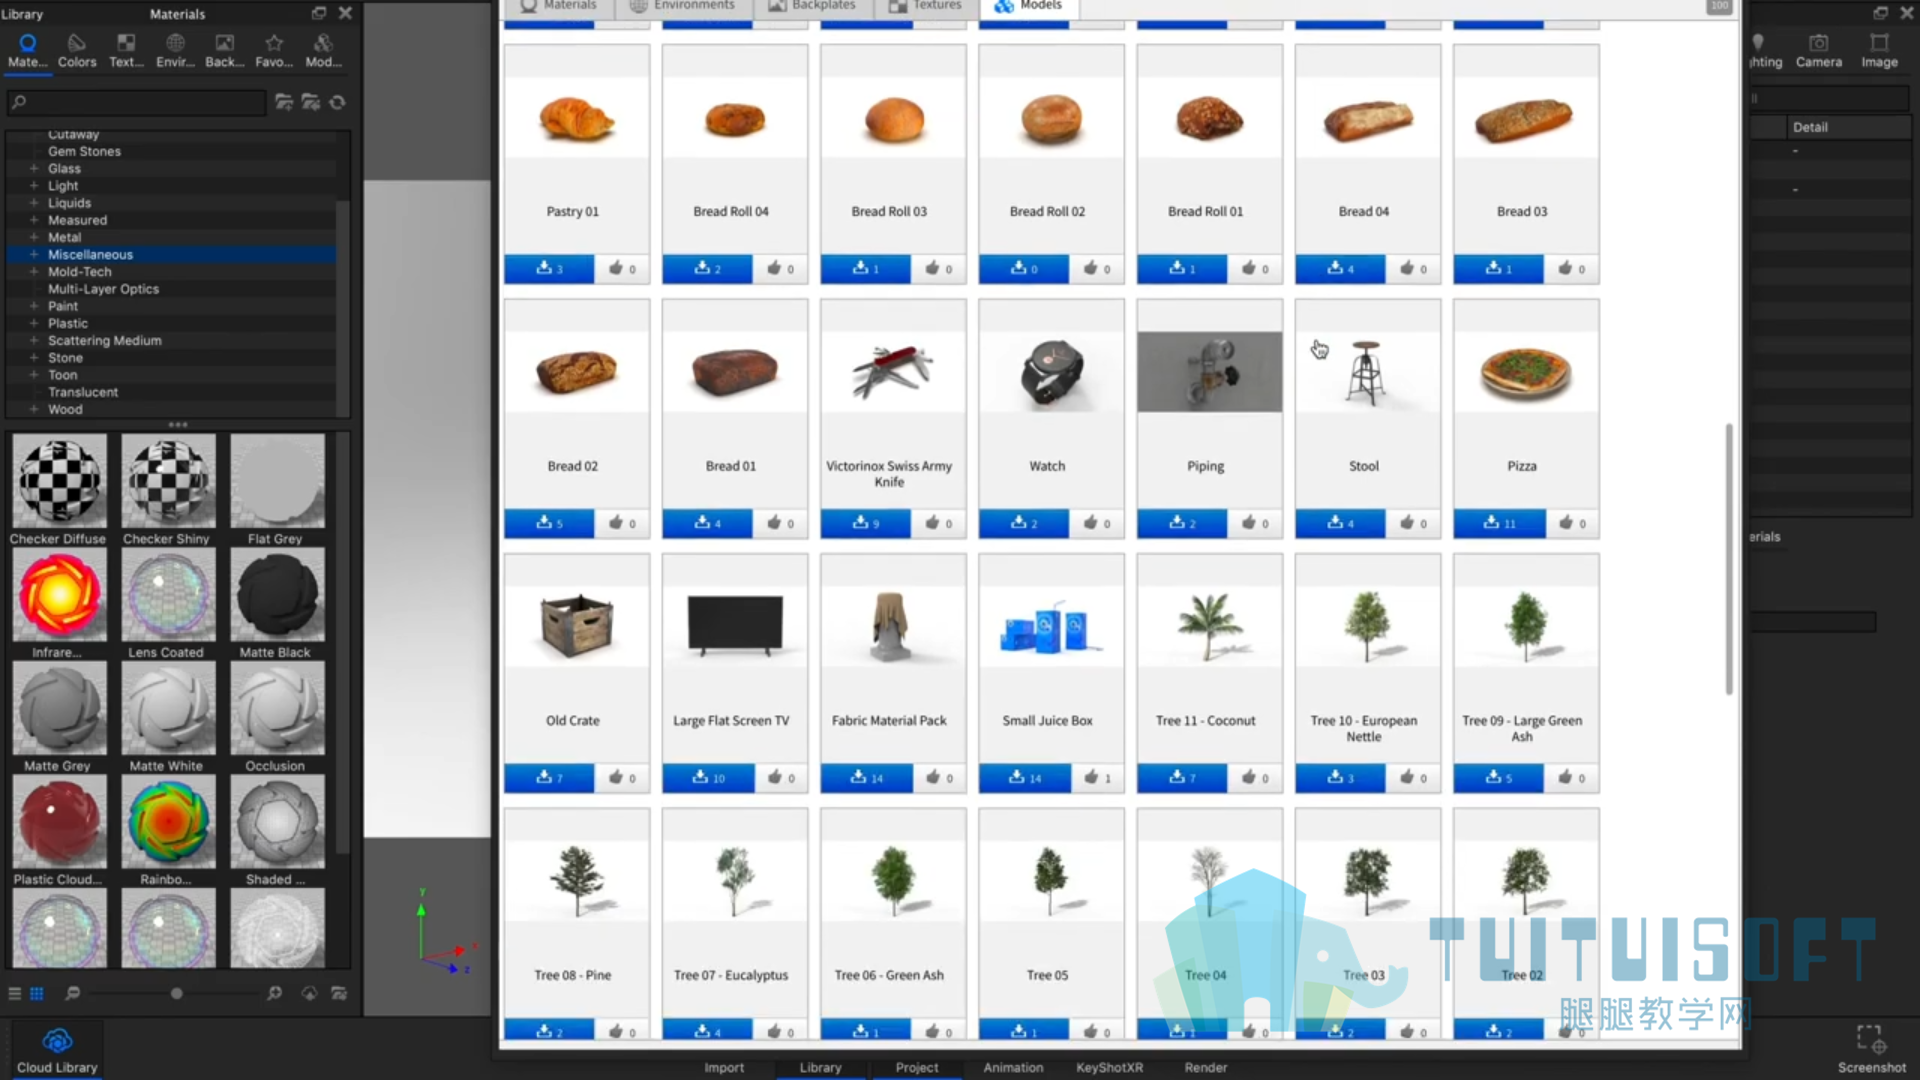Expand the Liquids material category
This screenshot has width=1920, height=1080.
coord(34,202)
